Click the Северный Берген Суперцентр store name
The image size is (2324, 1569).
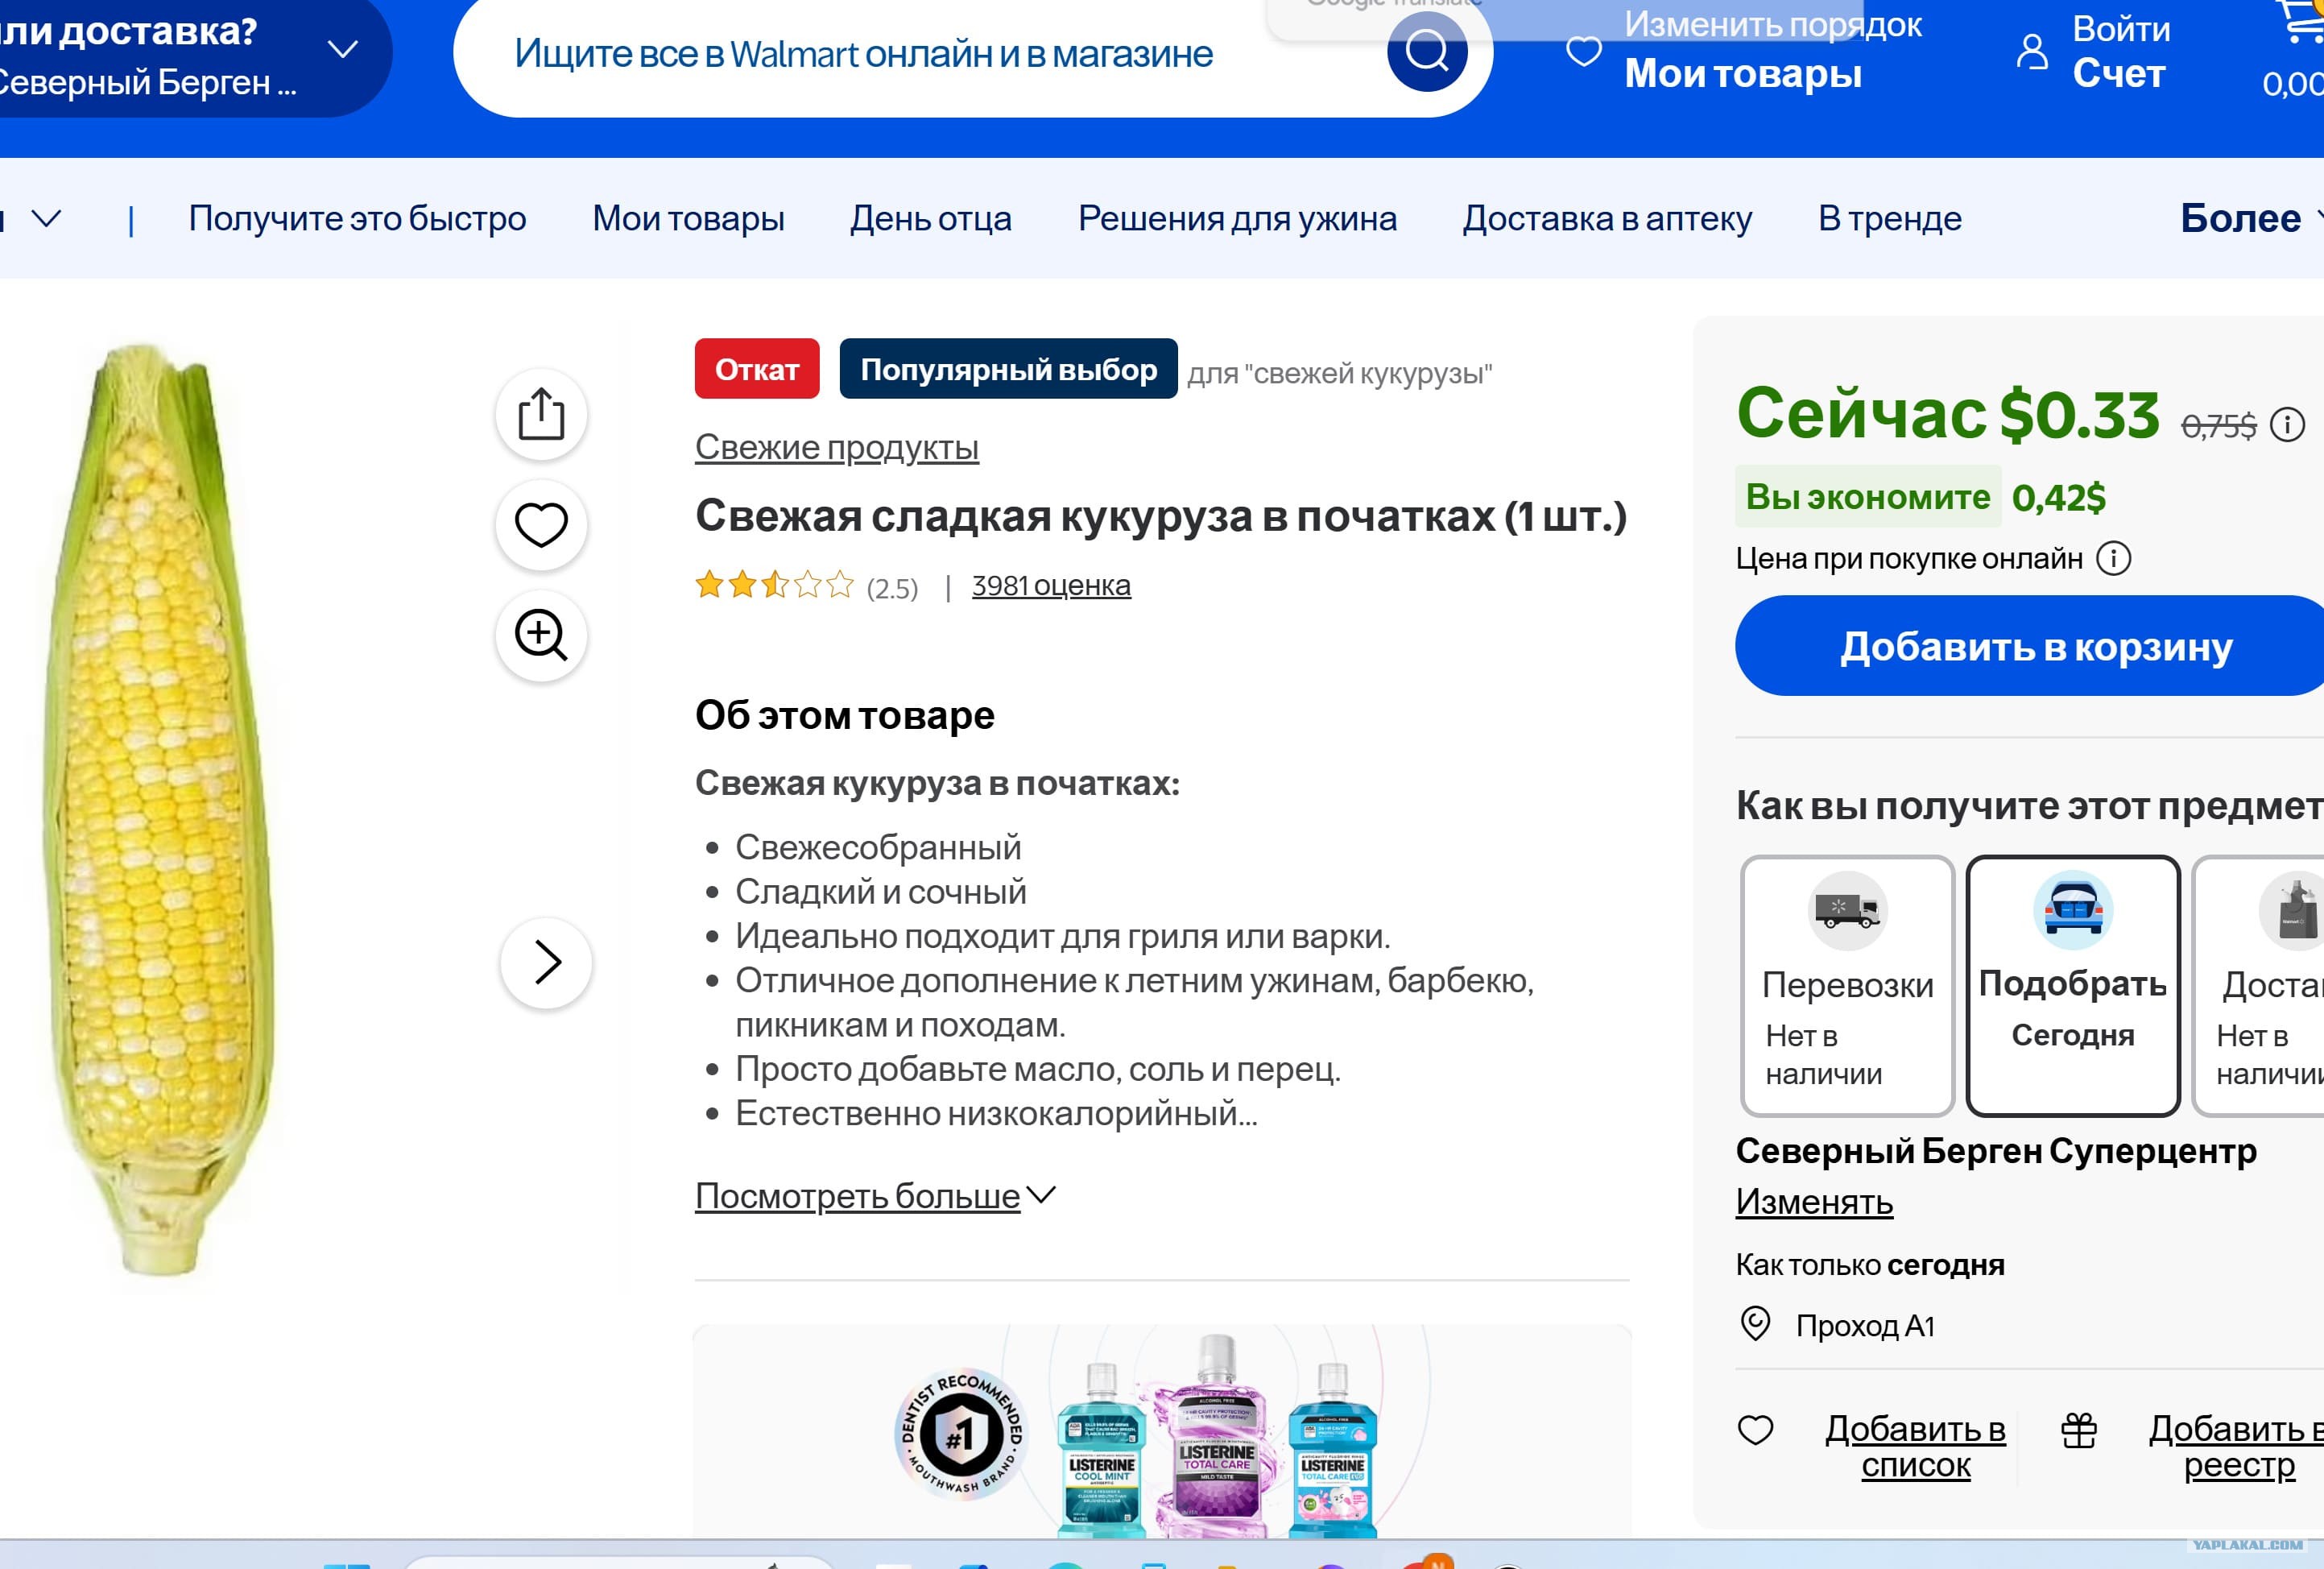coord(1996,1151)
